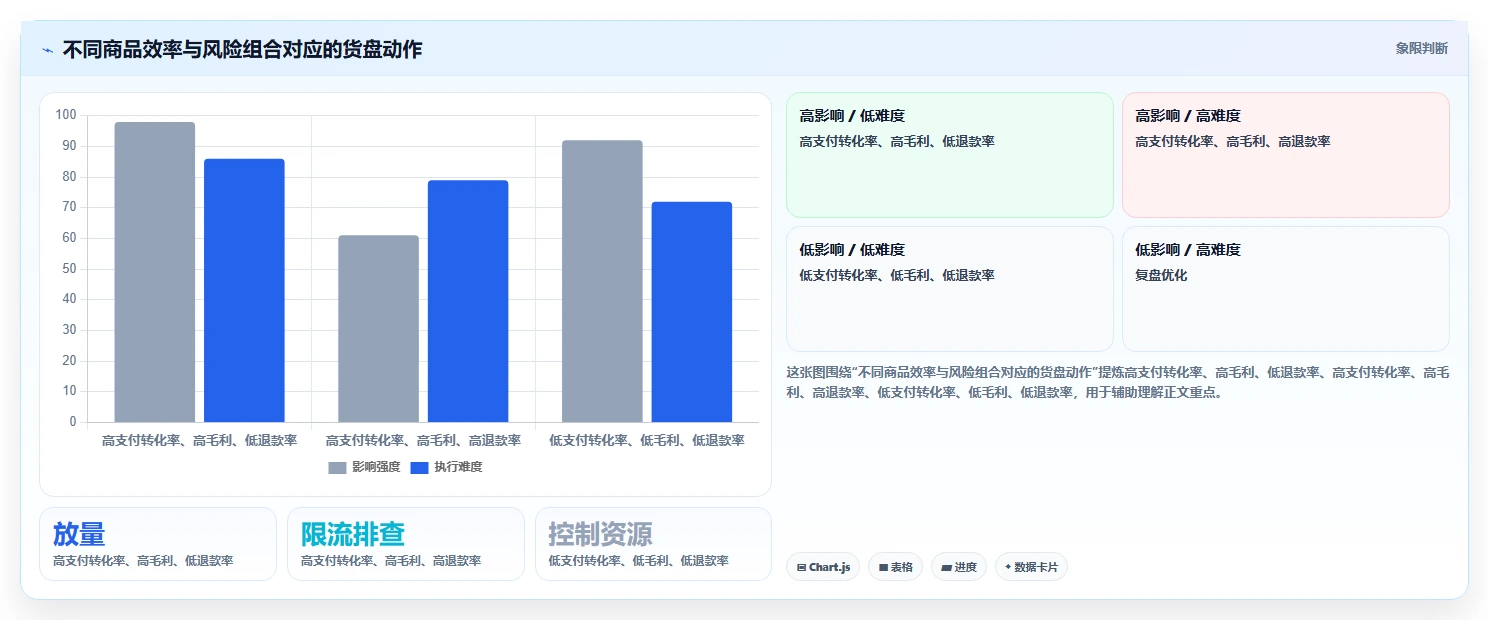Click the Chart.js tag chip
Image resolution: width=1489 pixels, height=620 pixels.
pyautogui.click(x=823, y=567)
